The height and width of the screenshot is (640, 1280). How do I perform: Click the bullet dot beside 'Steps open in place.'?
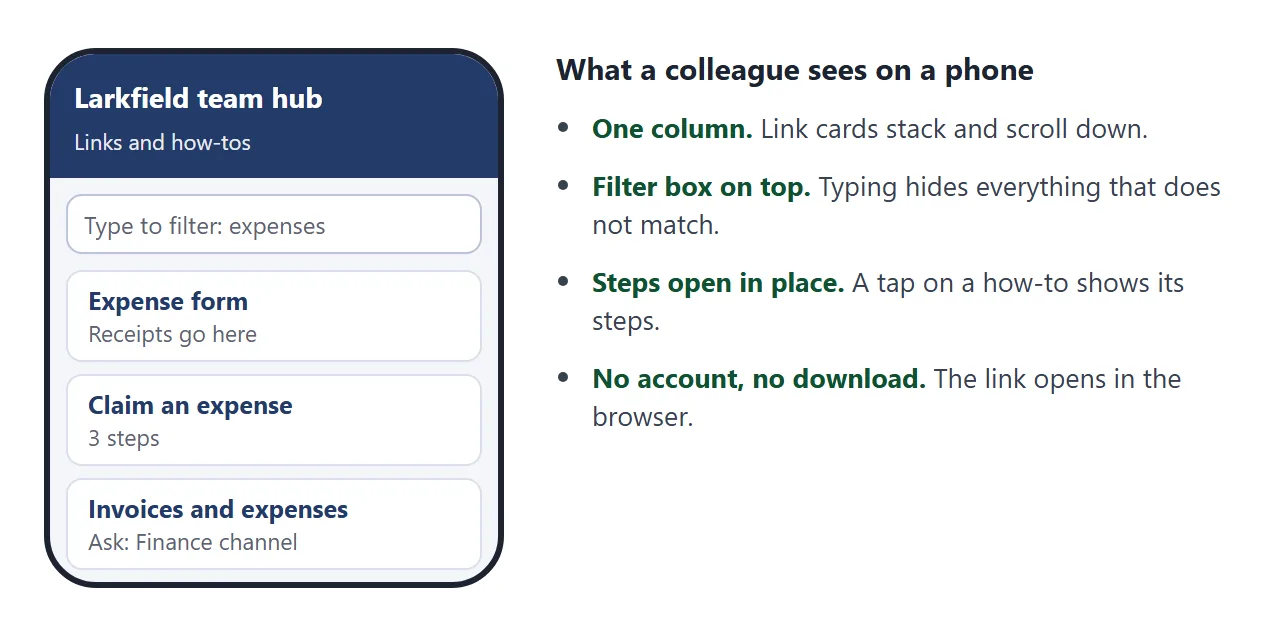point(564,282)
